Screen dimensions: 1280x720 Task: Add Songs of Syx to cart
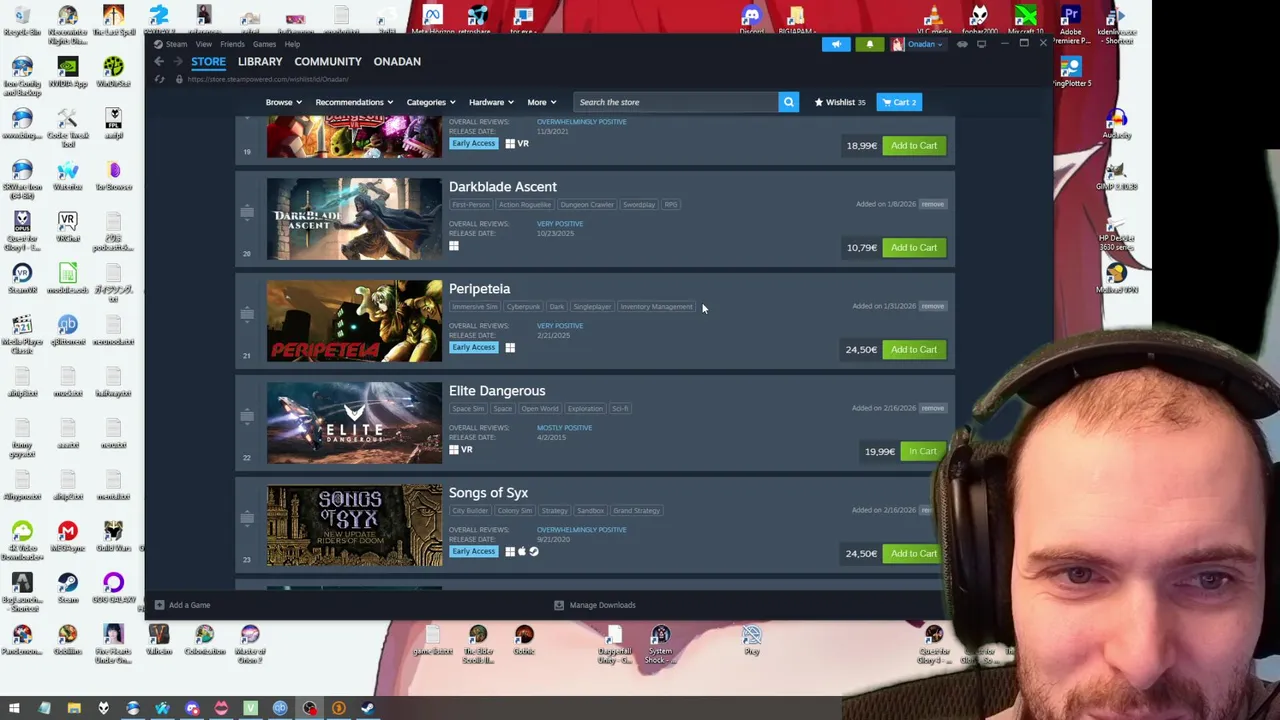[x=914, y=553]
